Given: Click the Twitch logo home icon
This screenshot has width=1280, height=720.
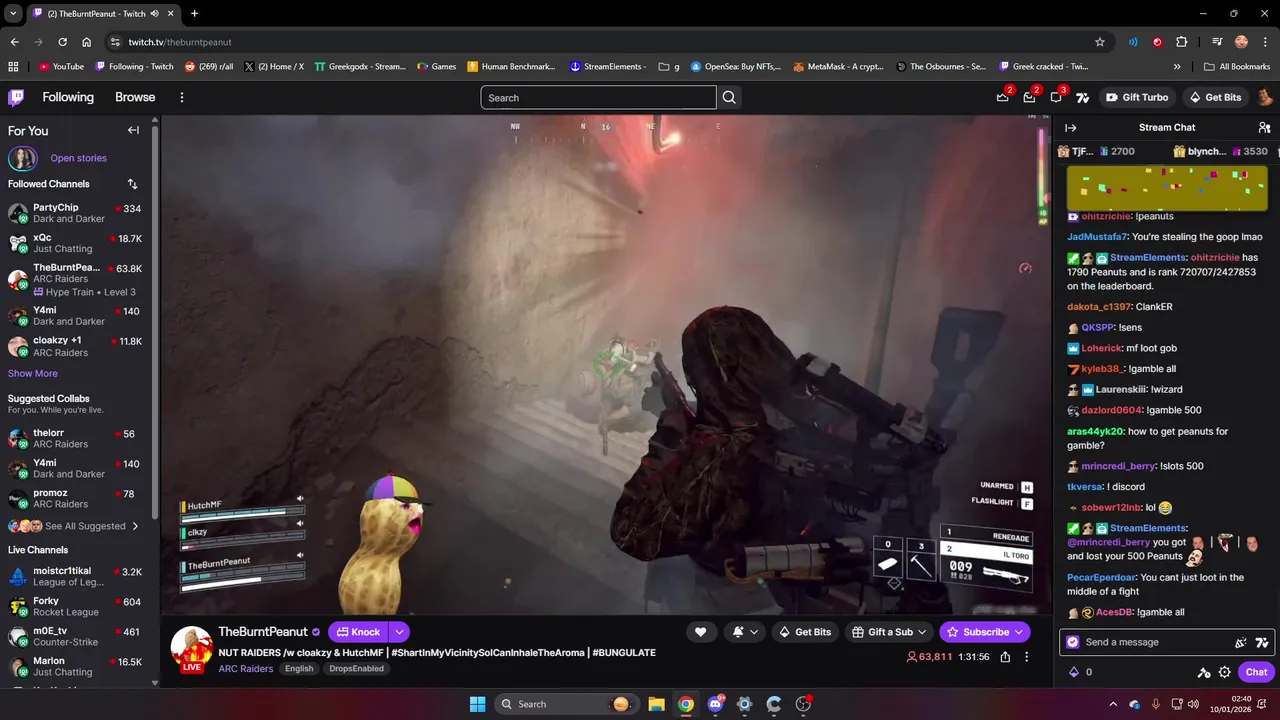Looking at the screenshot, I should tap(16, 97).
